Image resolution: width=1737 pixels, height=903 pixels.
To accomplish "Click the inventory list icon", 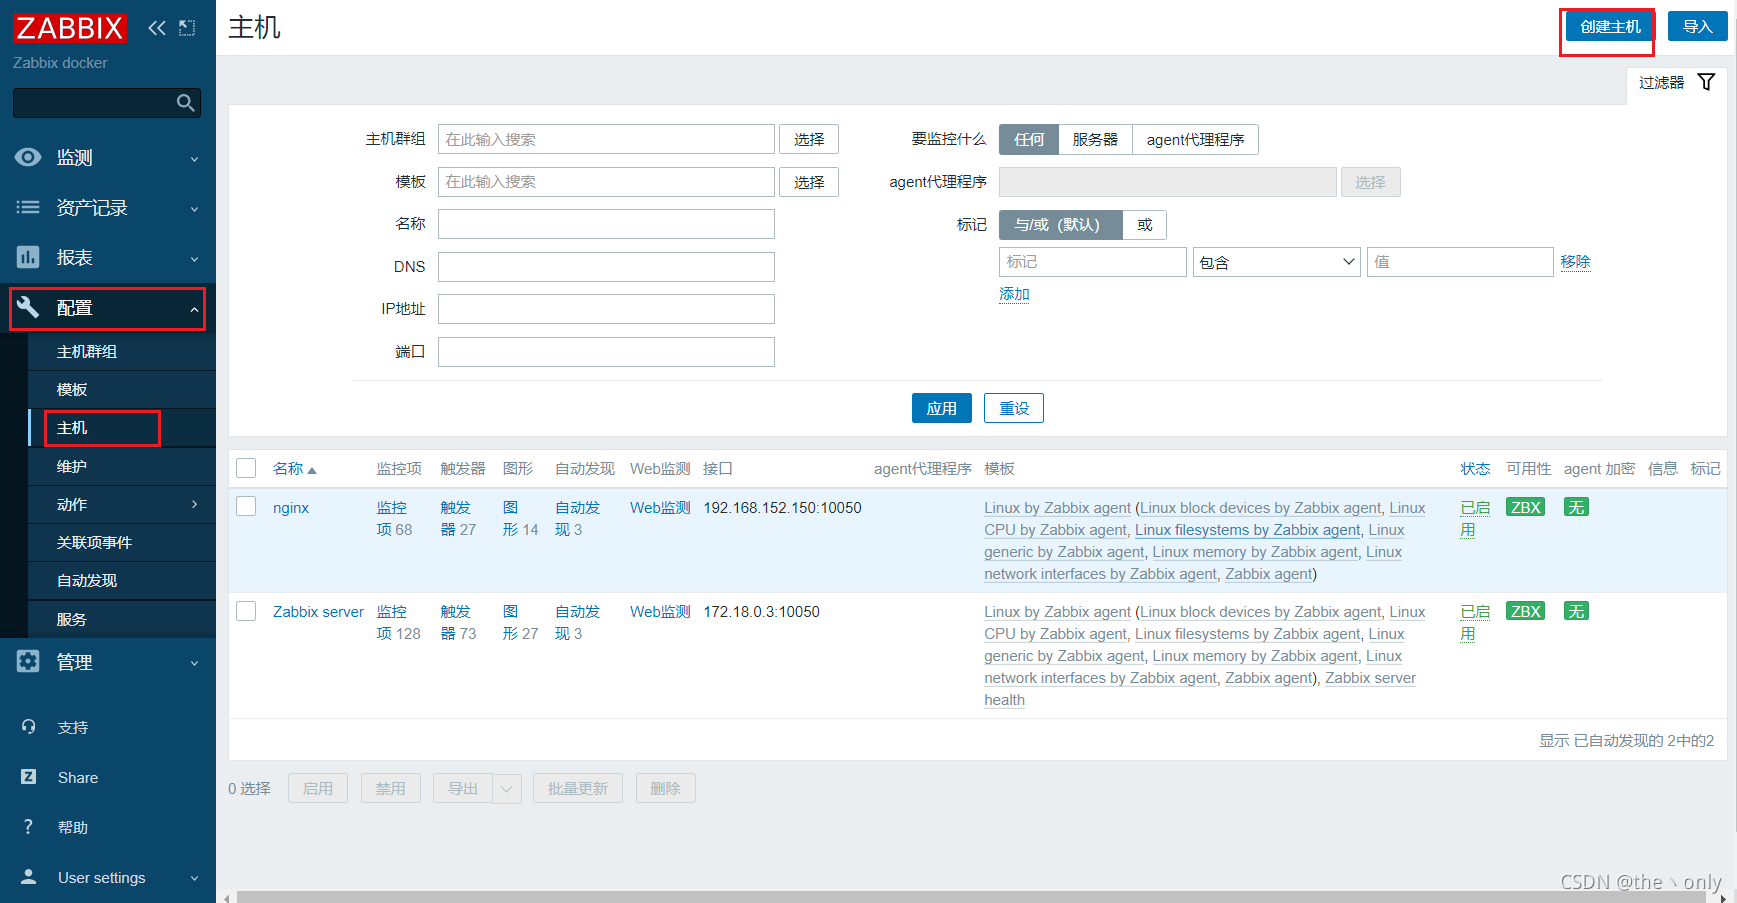I will pos(28,207).
